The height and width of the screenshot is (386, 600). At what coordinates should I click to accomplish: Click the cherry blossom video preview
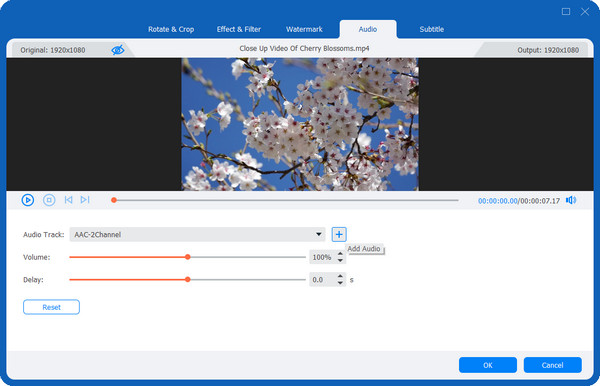click(300, 124)
